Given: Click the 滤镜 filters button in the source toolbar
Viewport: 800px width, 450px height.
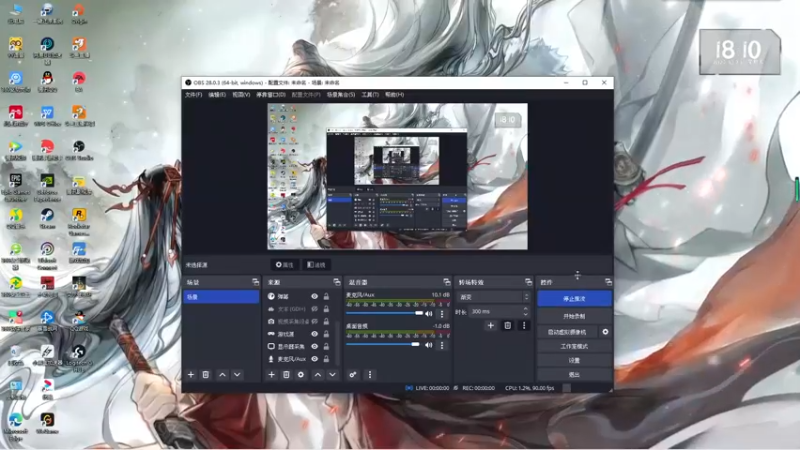Looking at the screenshot, I should tap(316, 265).
